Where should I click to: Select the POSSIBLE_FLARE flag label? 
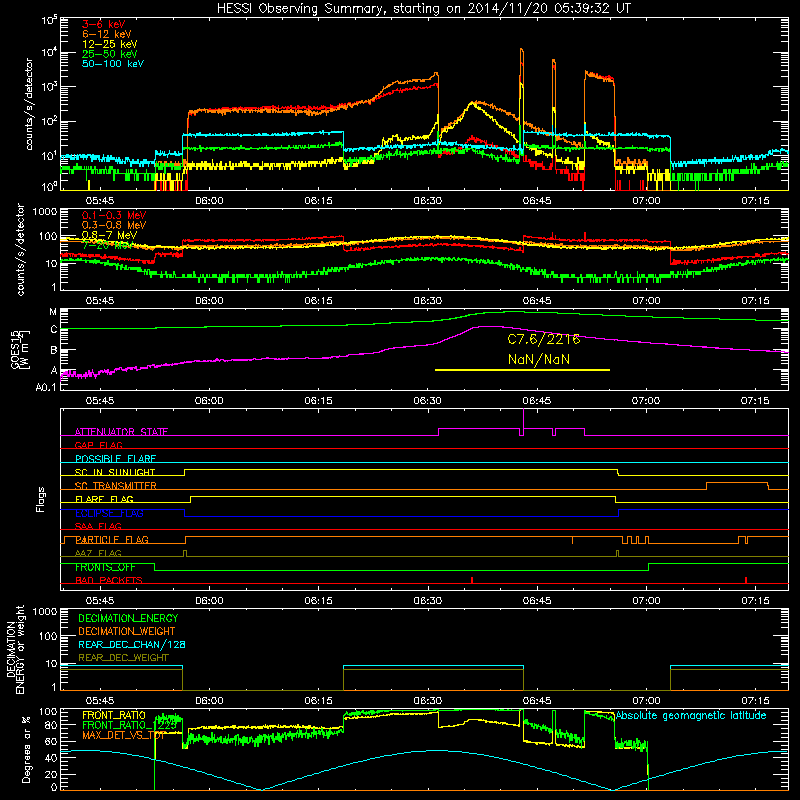[x=115, y=458]
